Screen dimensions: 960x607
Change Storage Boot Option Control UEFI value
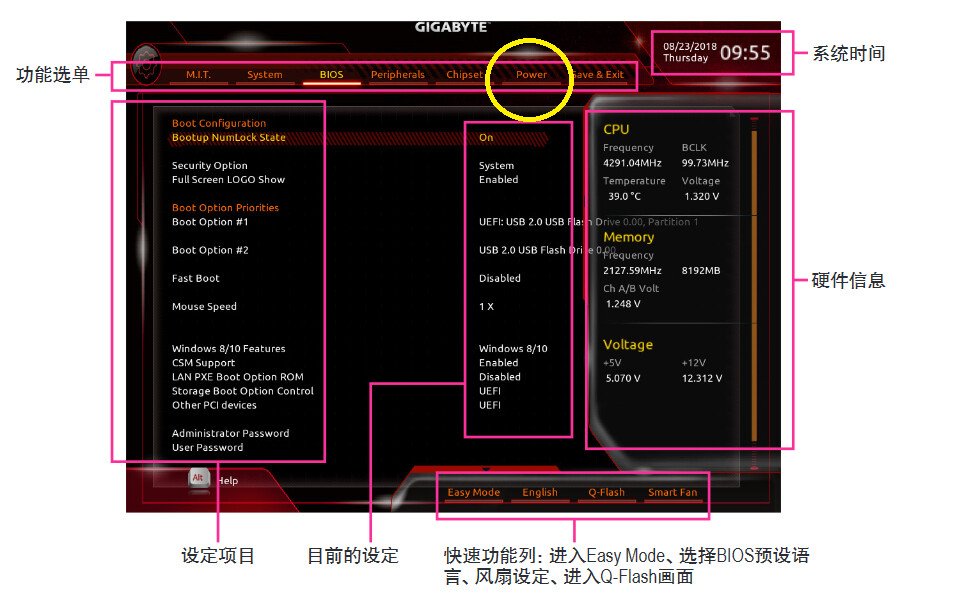pyautogui.click(x=490, y=391)
